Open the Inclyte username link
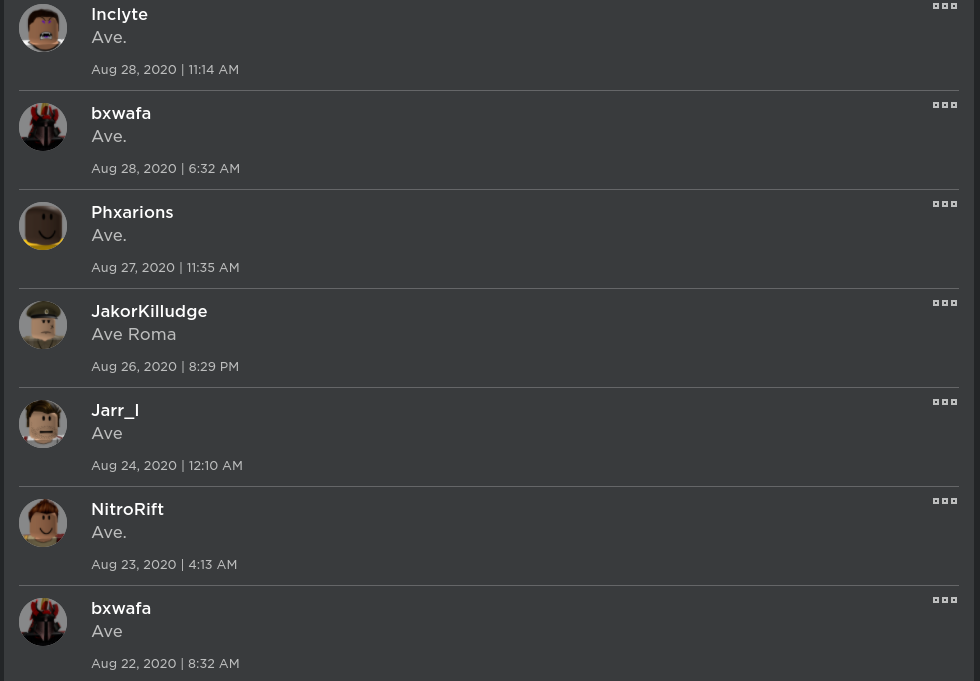 119,14
